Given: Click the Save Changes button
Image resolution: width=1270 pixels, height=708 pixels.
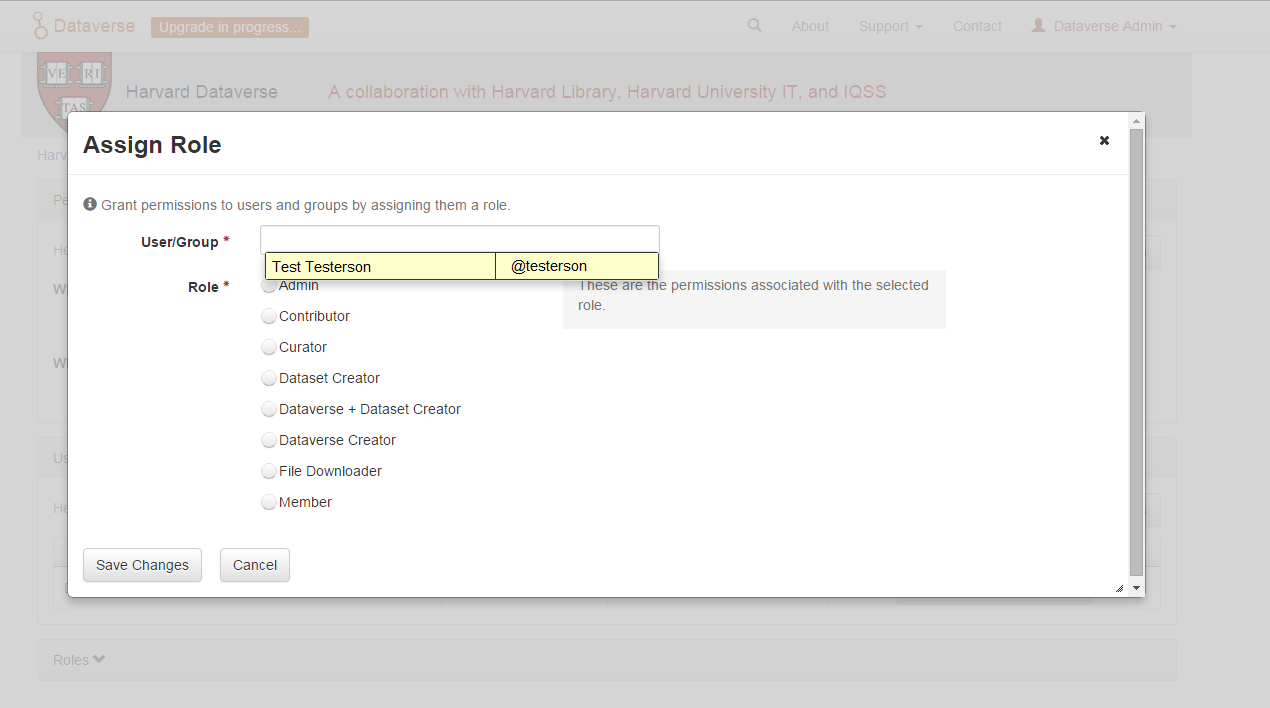Looking at the screenshot, I should (x=142, y=564).
